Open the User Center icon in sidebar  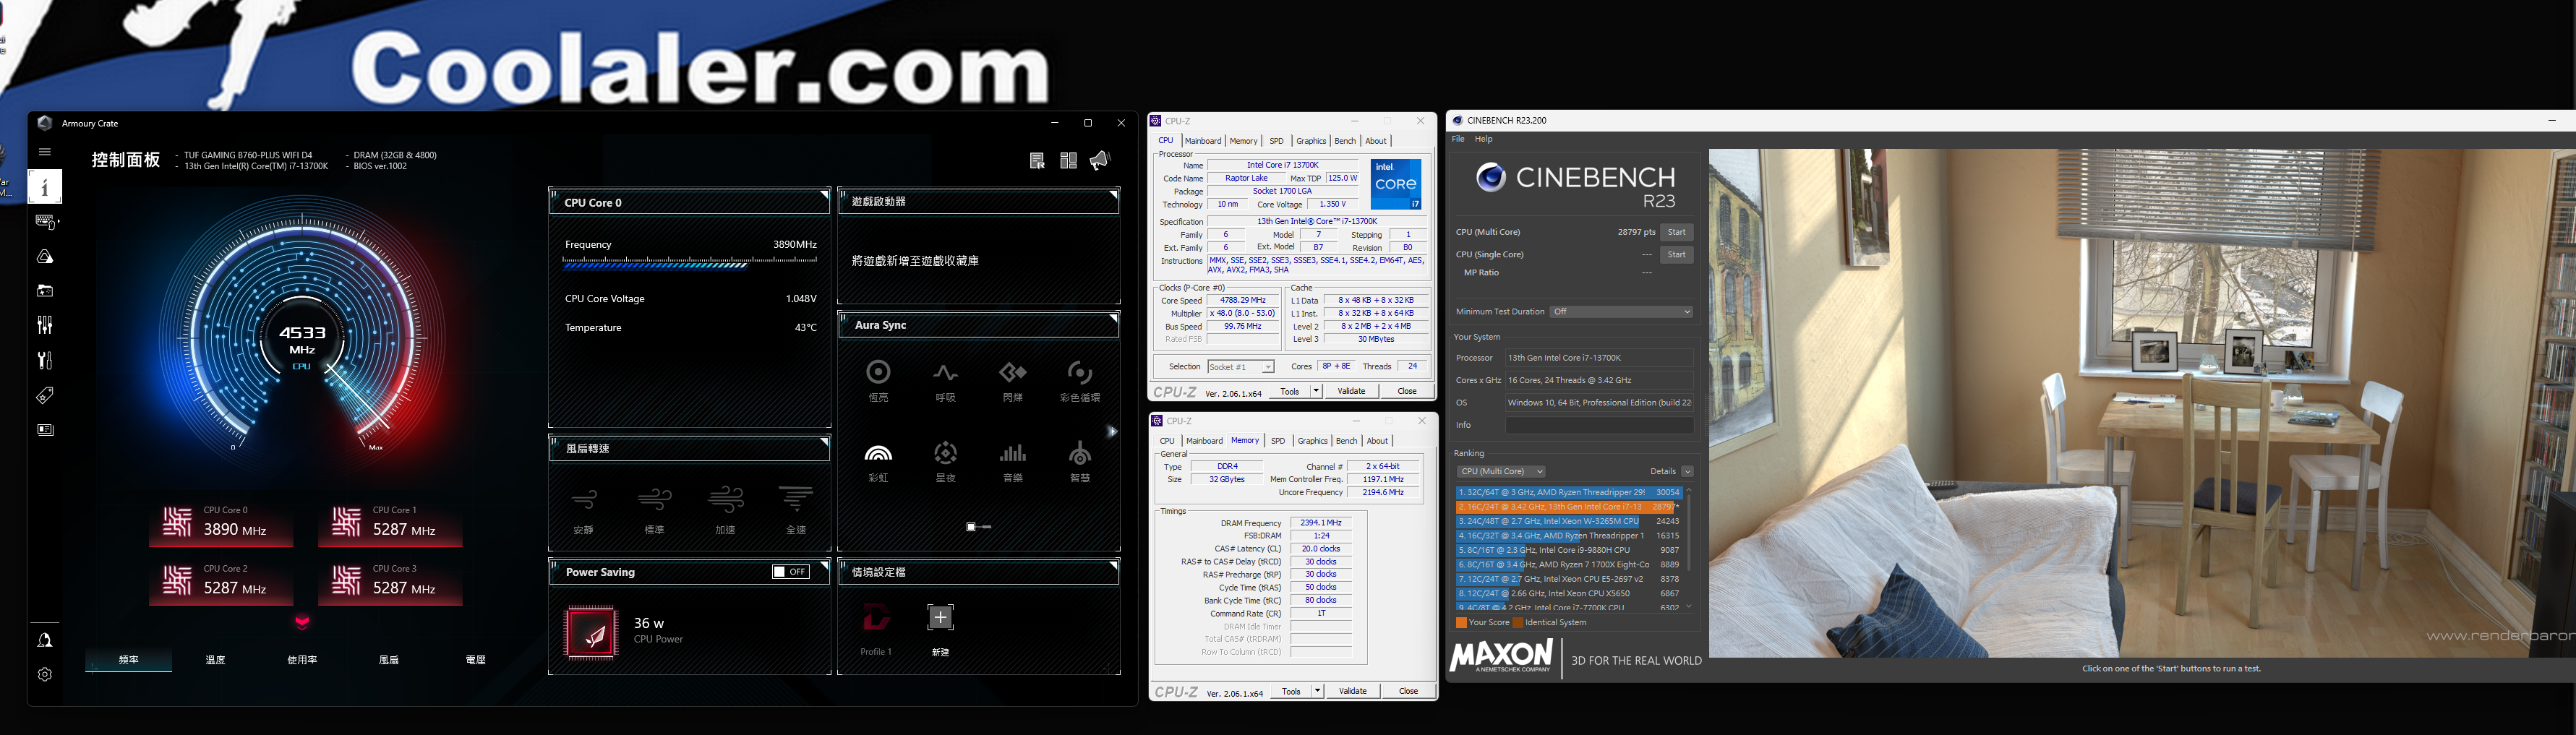(45, 640)
